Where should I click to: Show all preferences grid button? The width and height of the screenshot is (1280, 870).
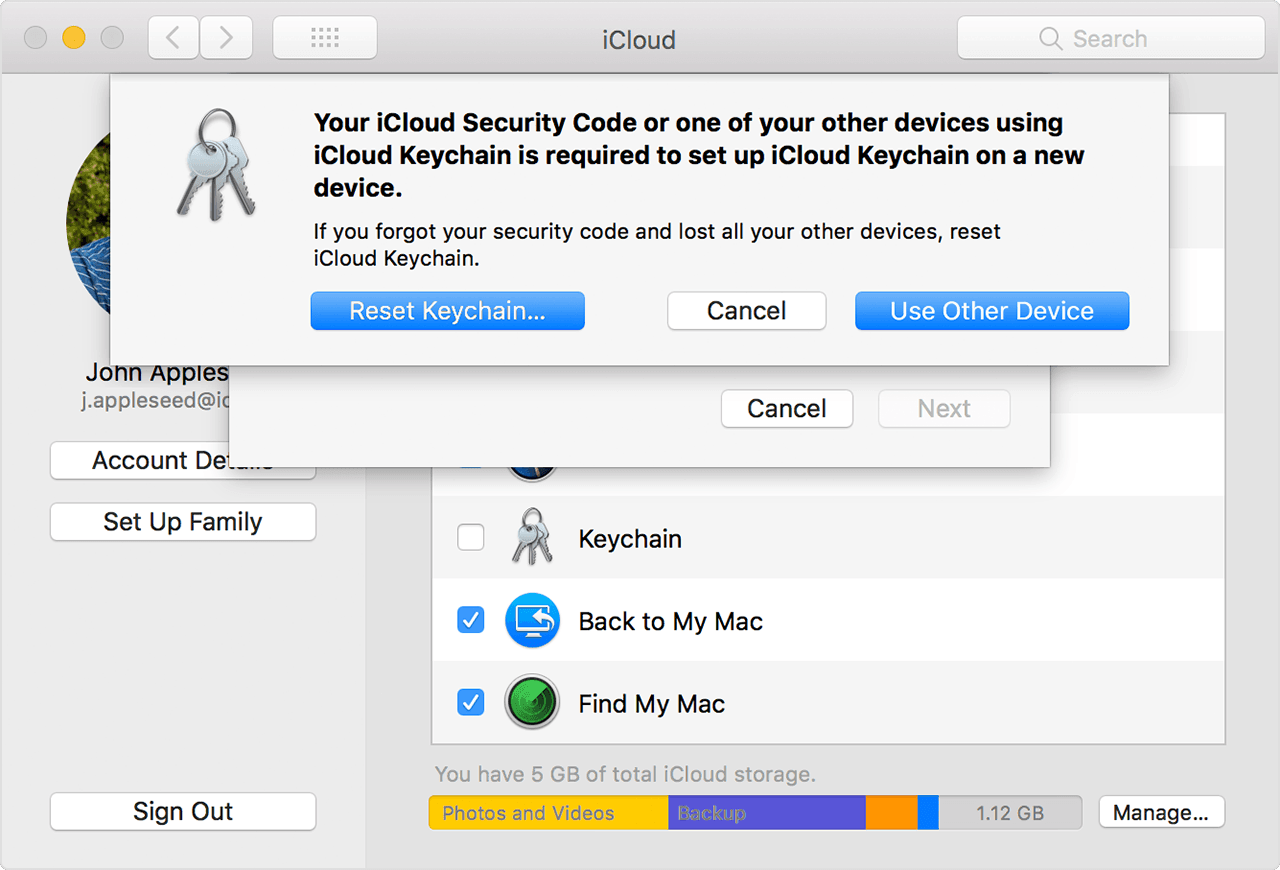point(325,38)
